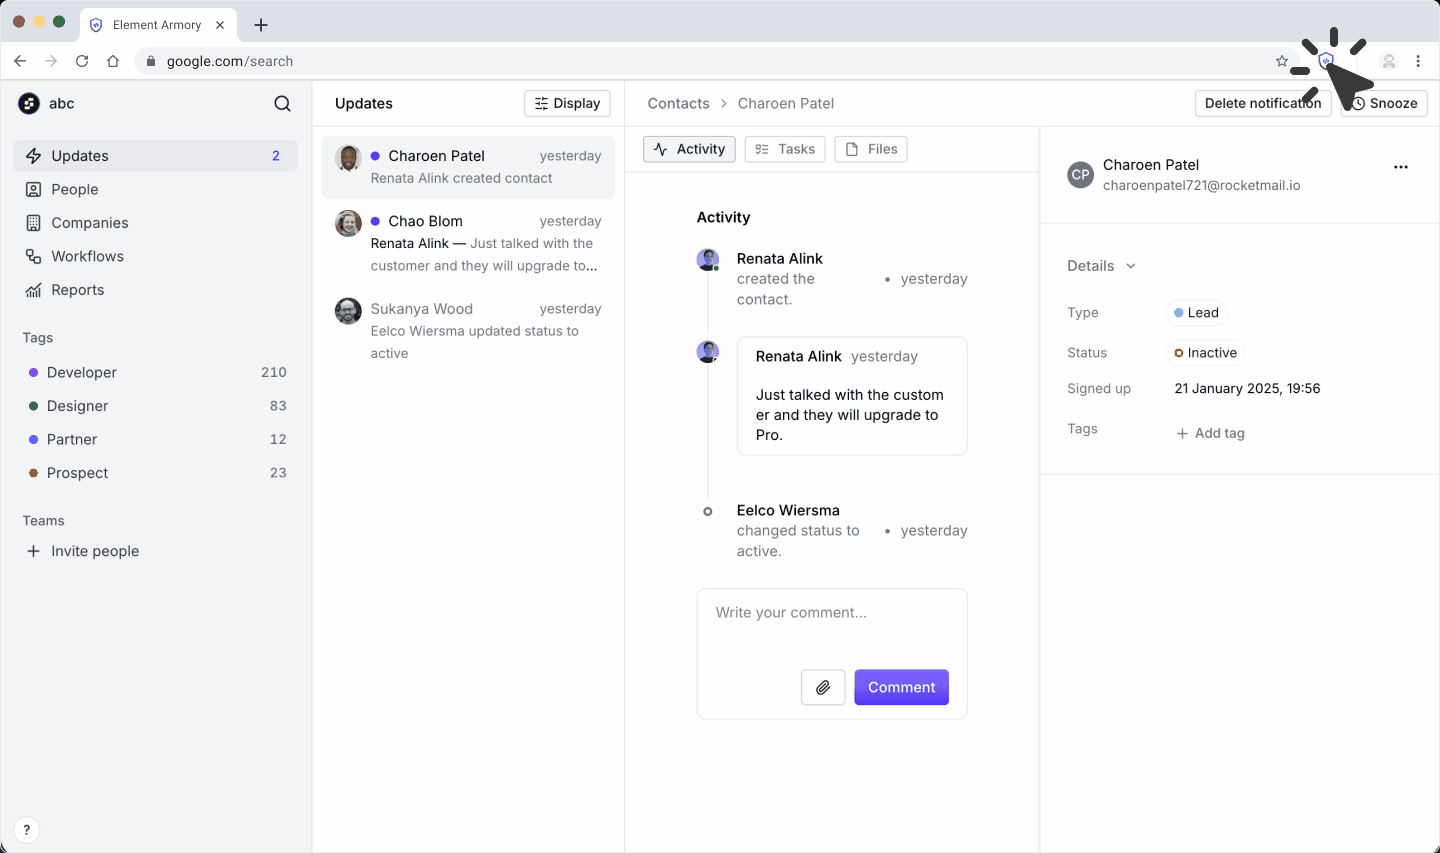Switch to the Files tab
Screen dimensions: 1440x853
(x=871, y=149)
